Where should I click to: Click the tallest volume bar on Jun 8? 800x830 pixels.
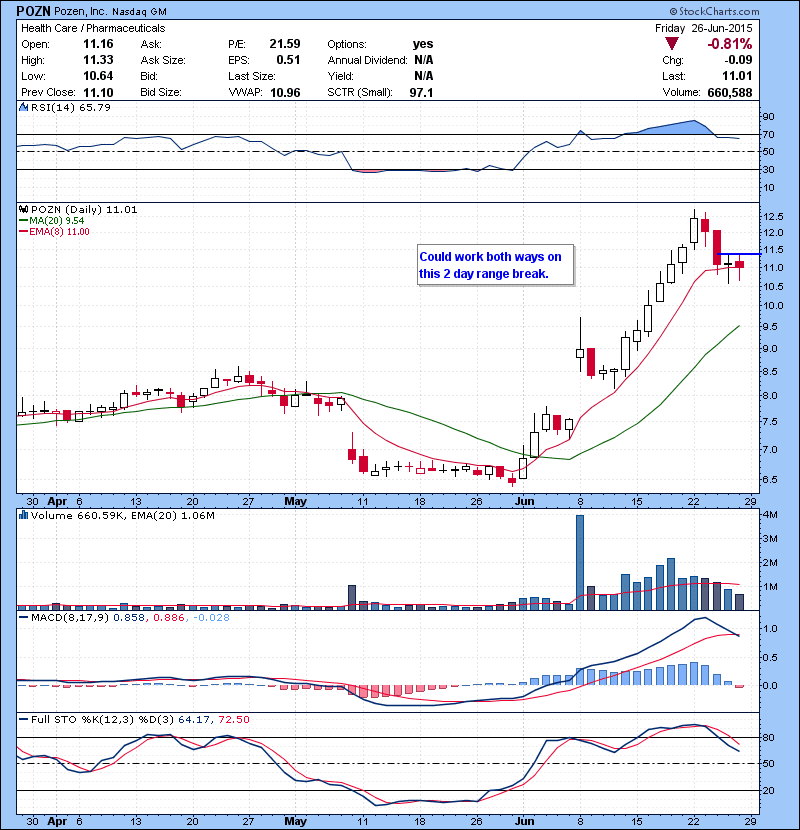coord(580,562)
